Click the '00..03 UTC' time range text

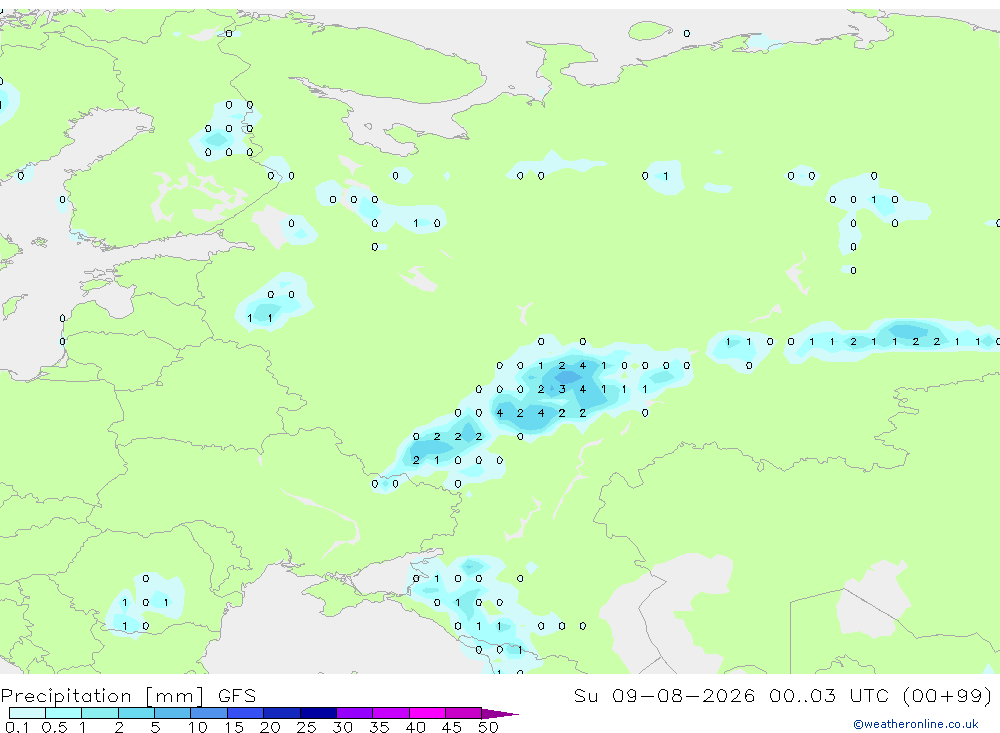coord(828,695)
